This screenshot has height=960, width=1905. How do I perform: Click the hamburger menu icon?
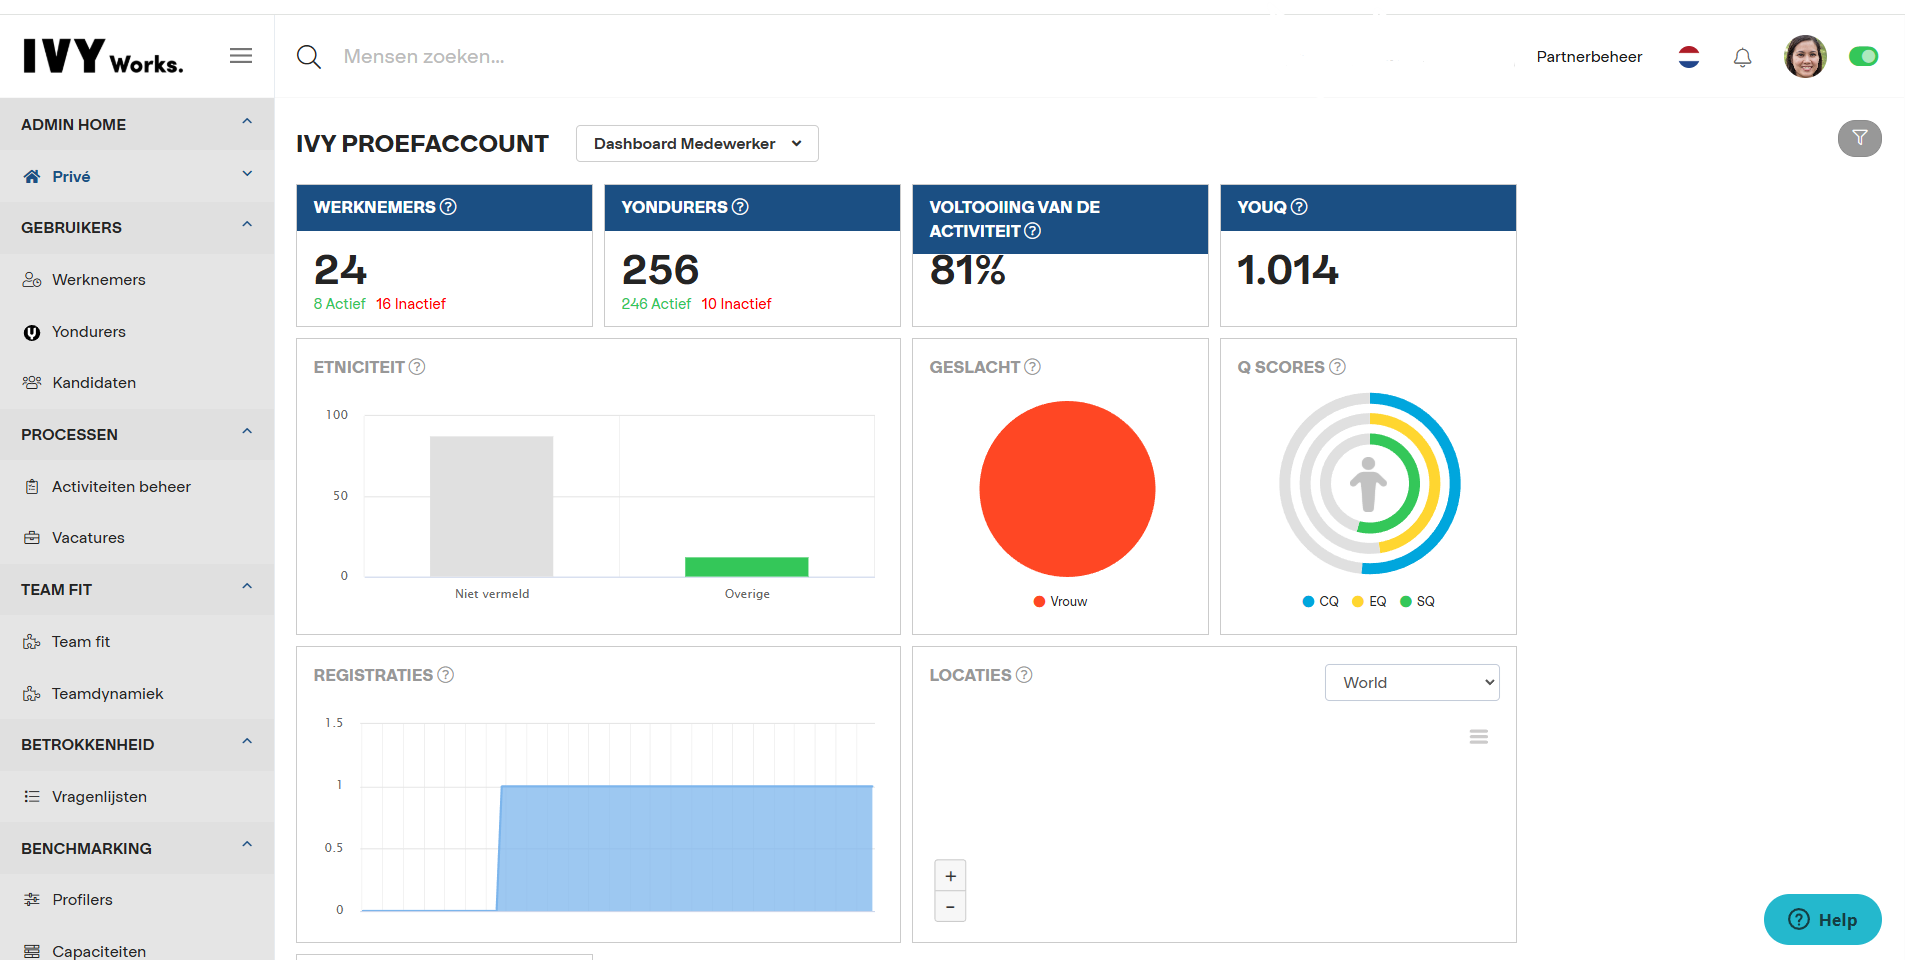[240, 56]
